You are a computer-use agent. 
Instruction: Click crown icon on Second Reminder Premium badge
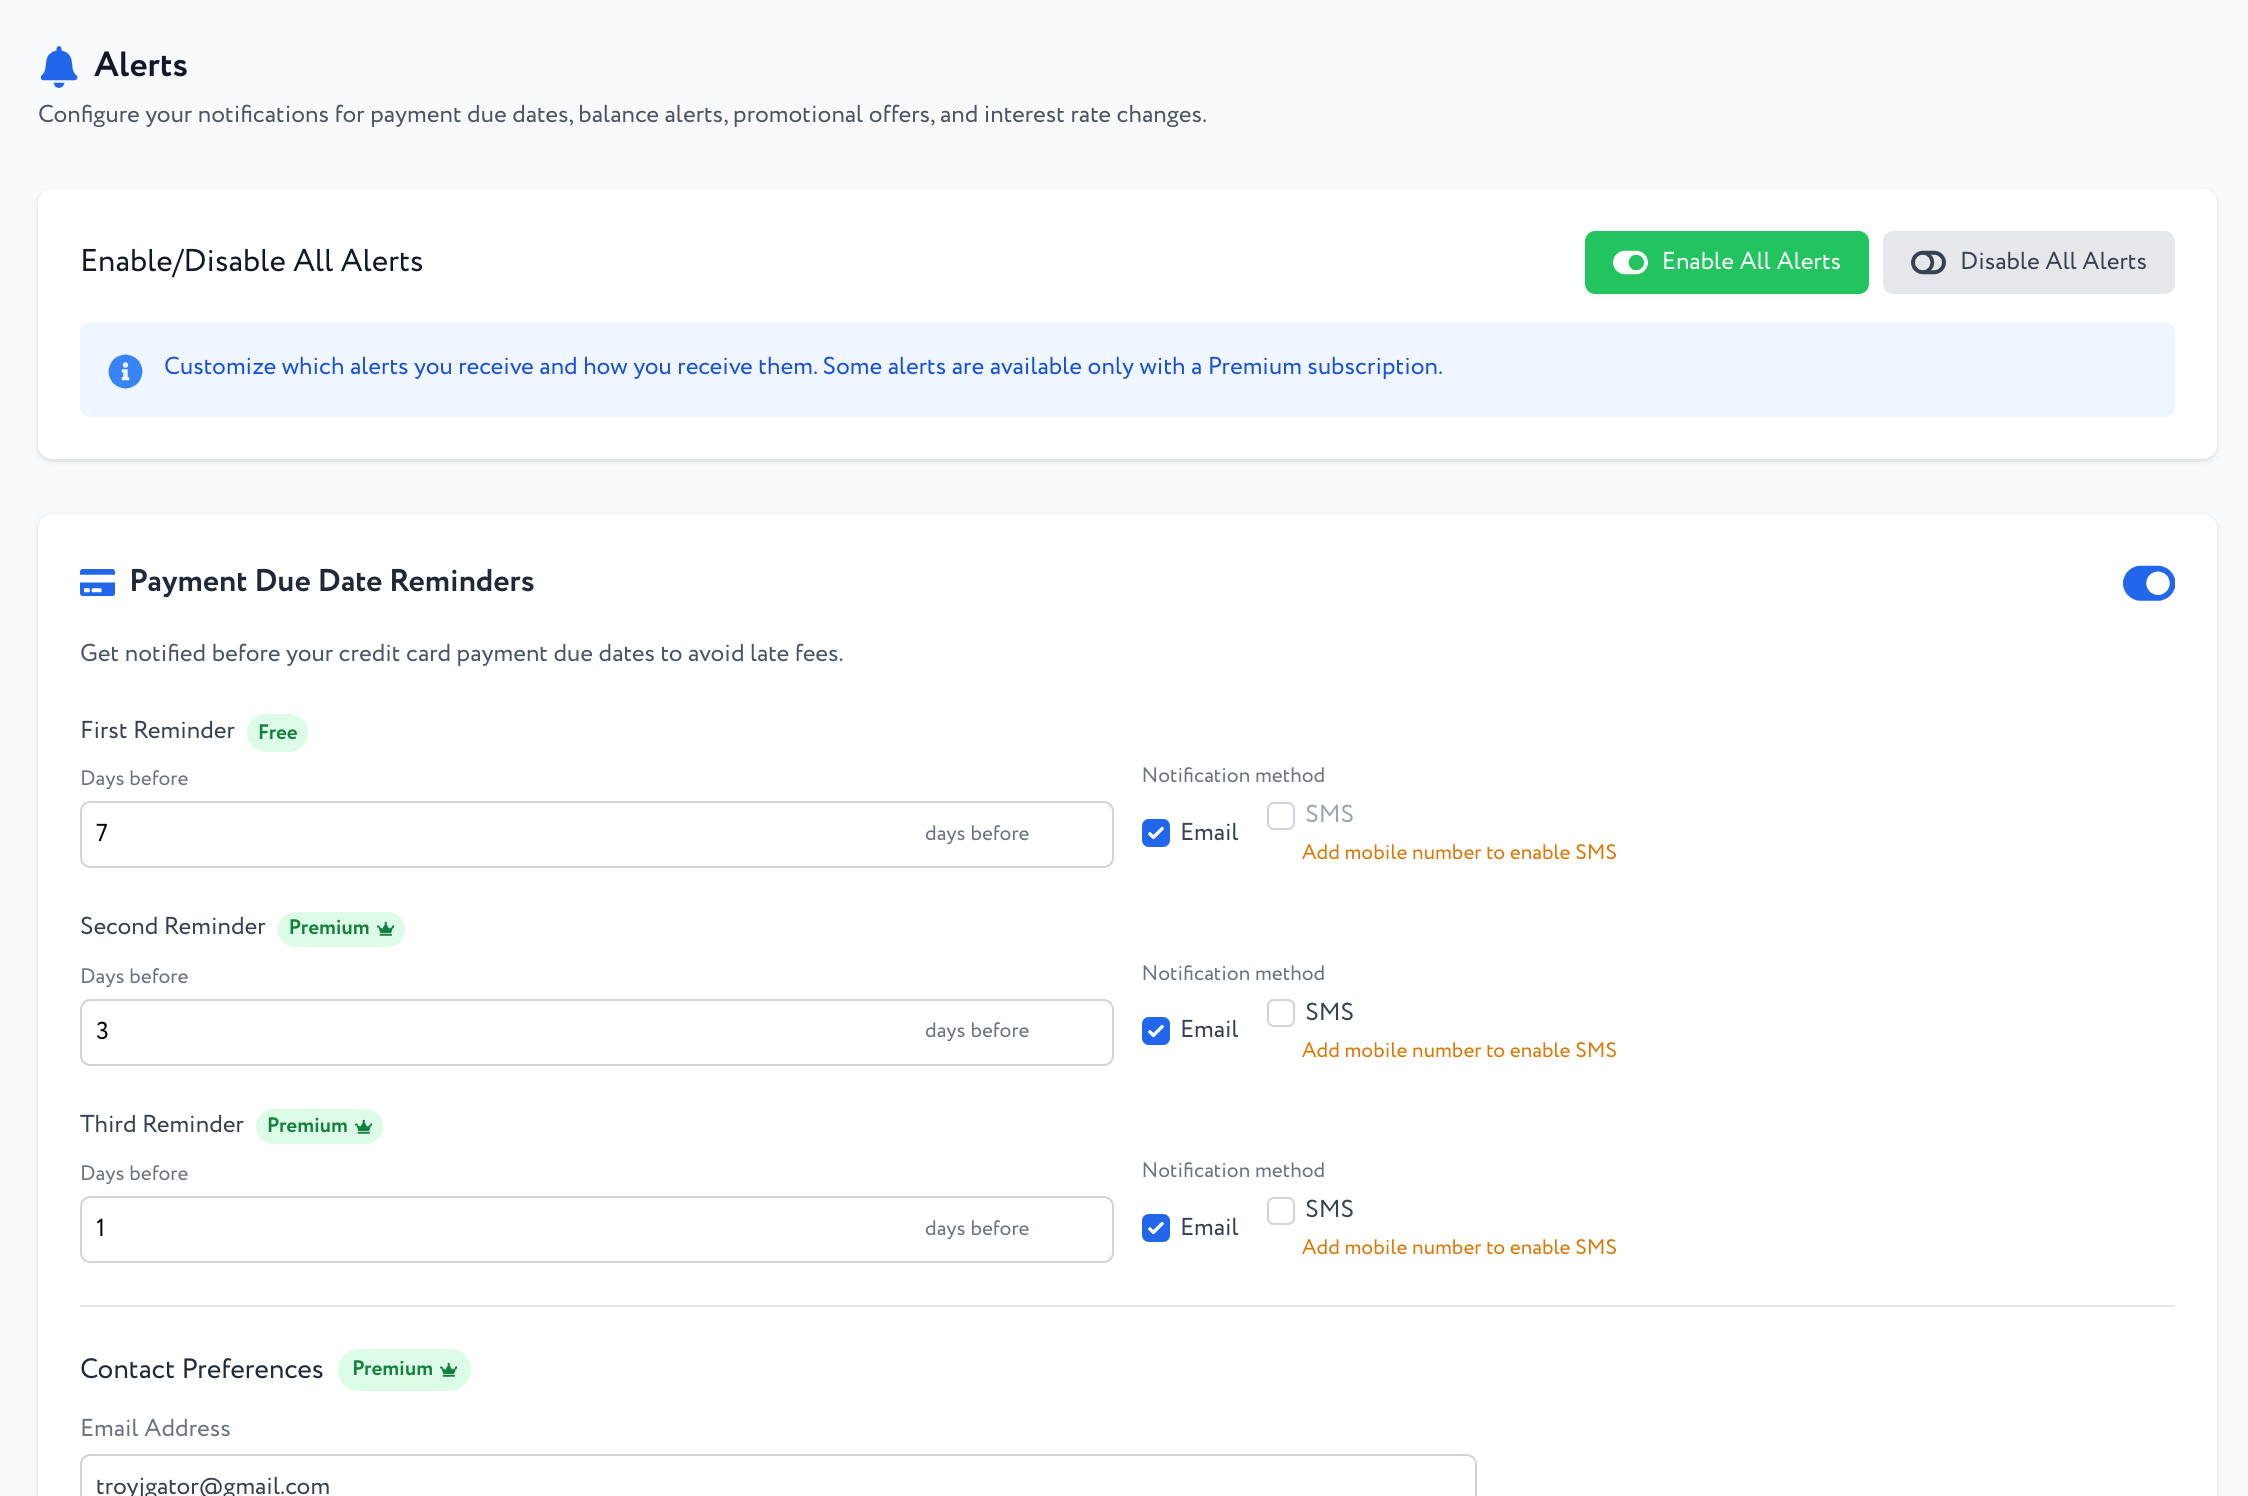pyautogui.click(x=386, y=929)
